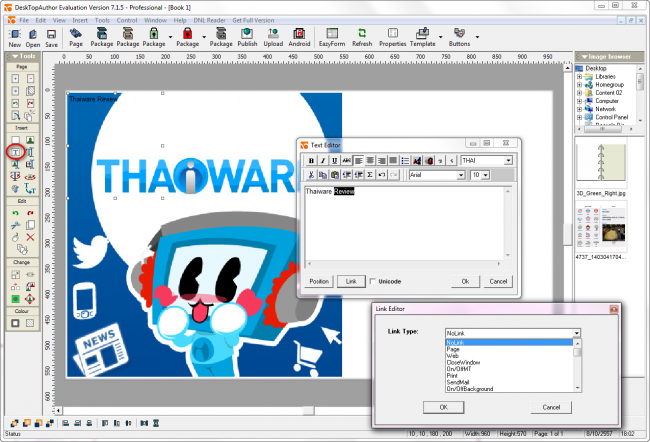This screenshot has height=442, width=650.
Task: Click OK in the Link Editor
Action: 444,407
